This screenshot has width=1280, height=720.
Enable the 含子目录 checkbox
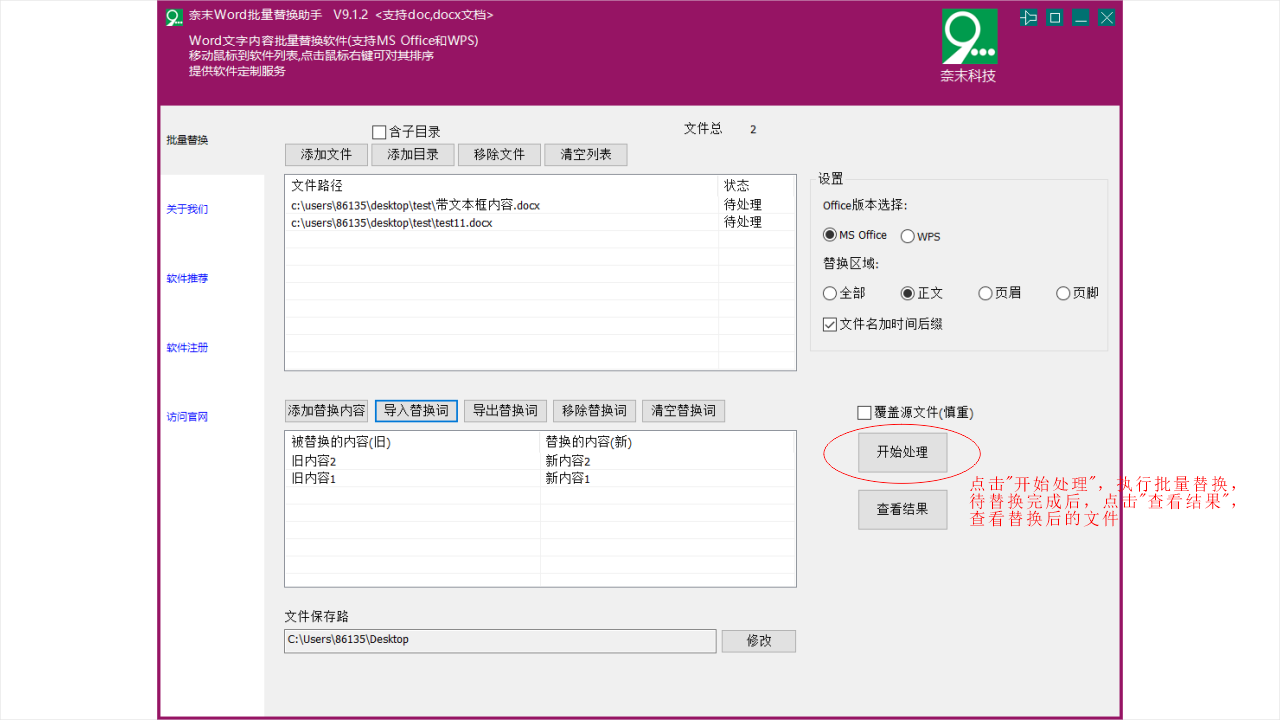(x=379, y=131)
